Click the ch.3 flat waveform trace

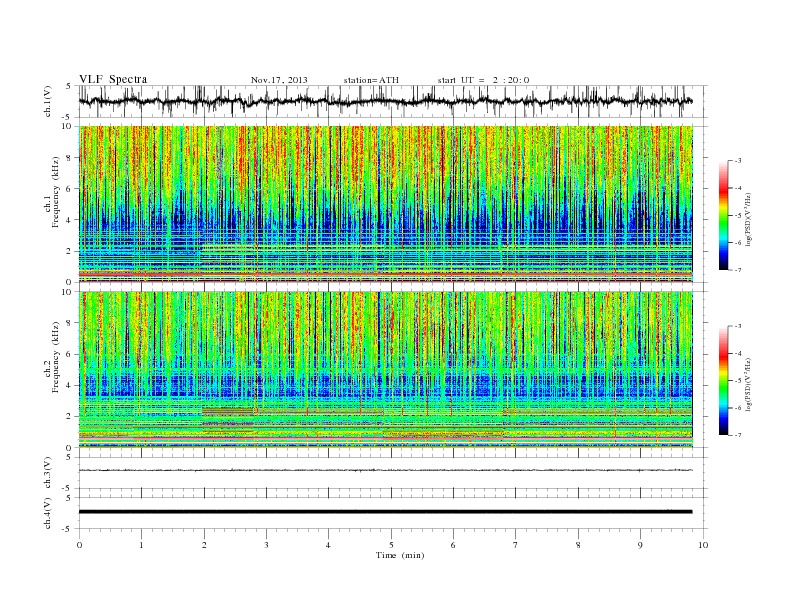pos(386,470)
